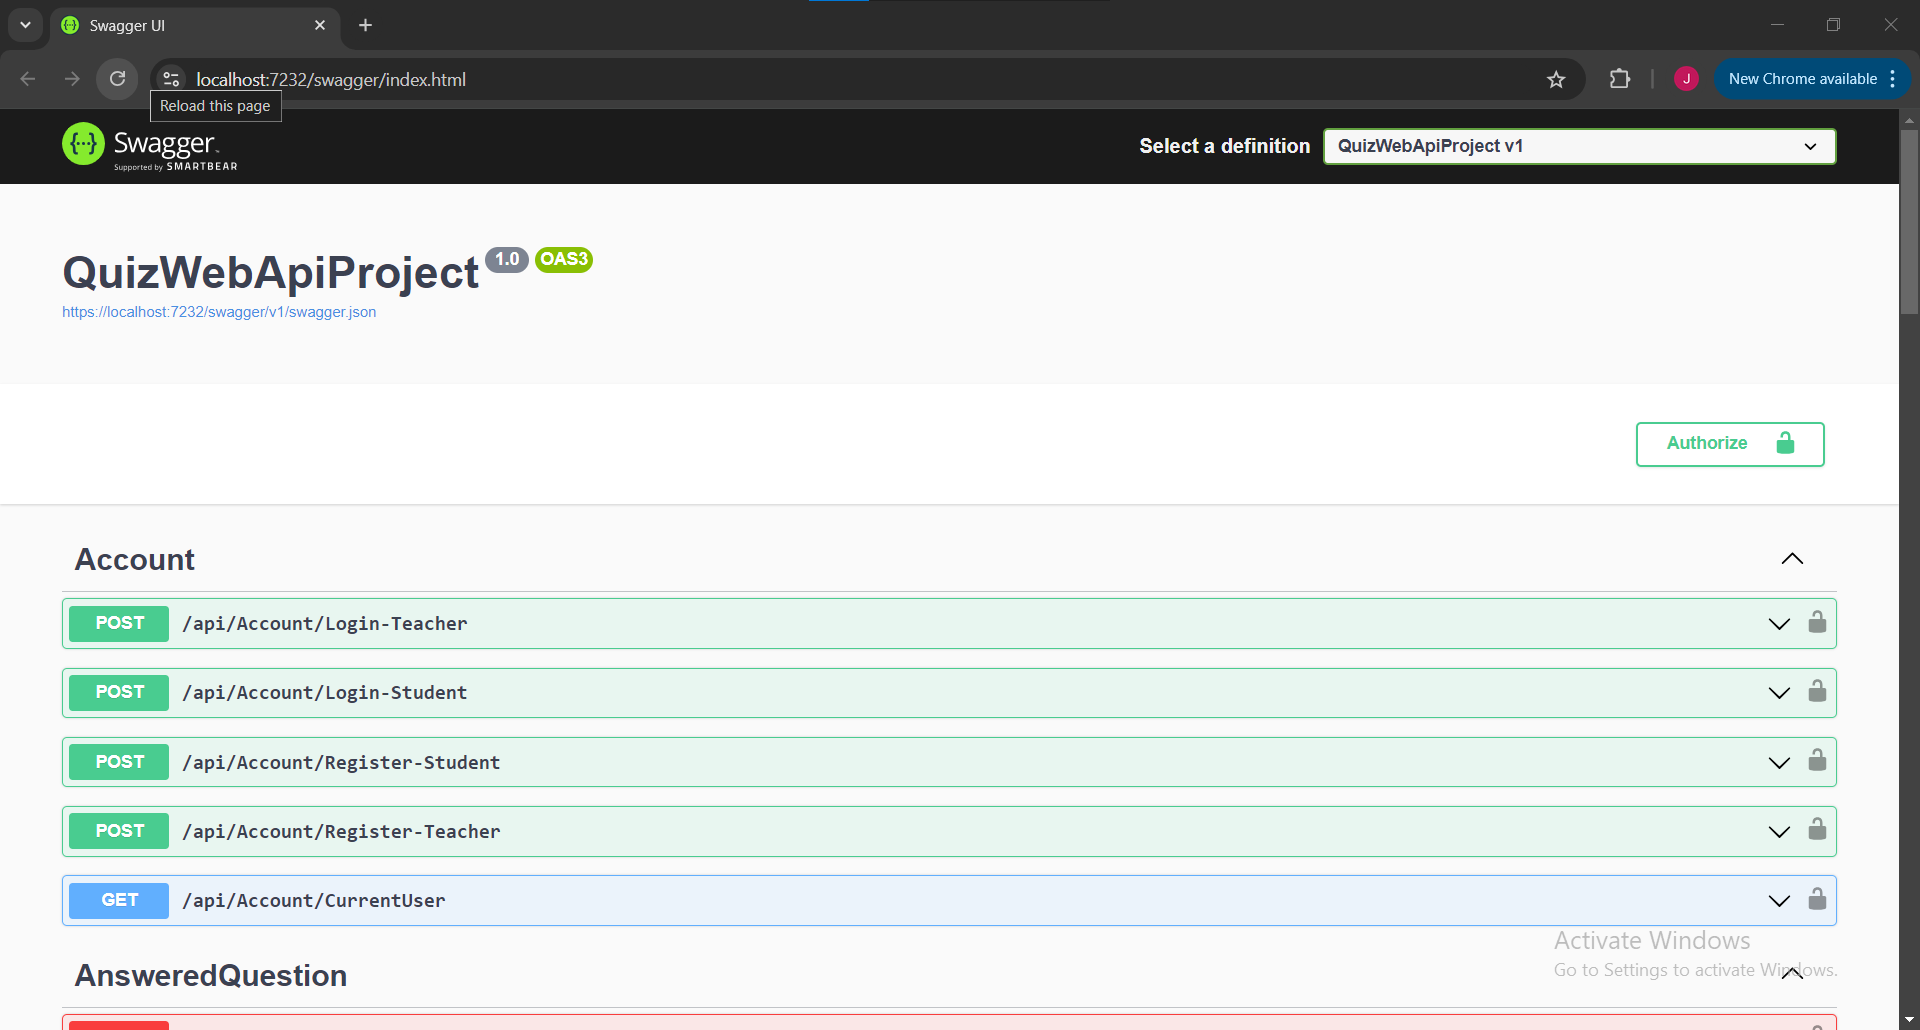The image size is (1920, 1030).
Task: Open the swagger.json specification link
Action: (x=218, y=312)
